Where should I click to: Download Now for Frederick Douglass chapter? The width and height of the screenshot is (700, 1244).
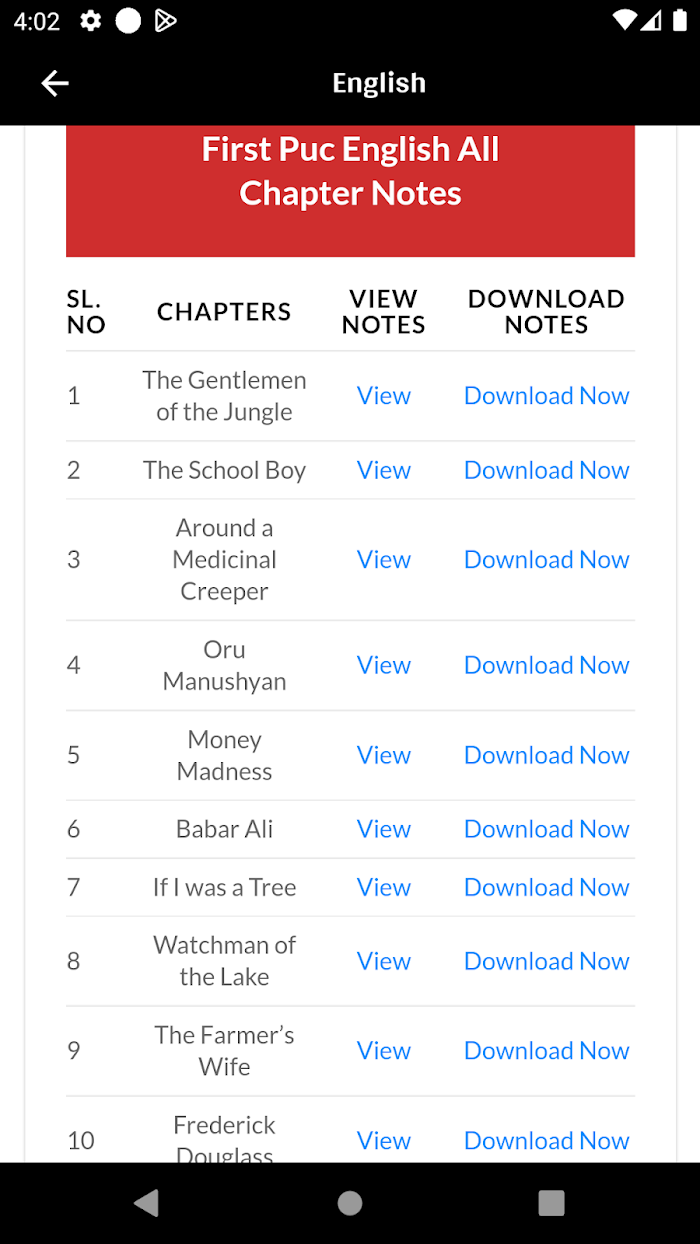[547, 1141]
